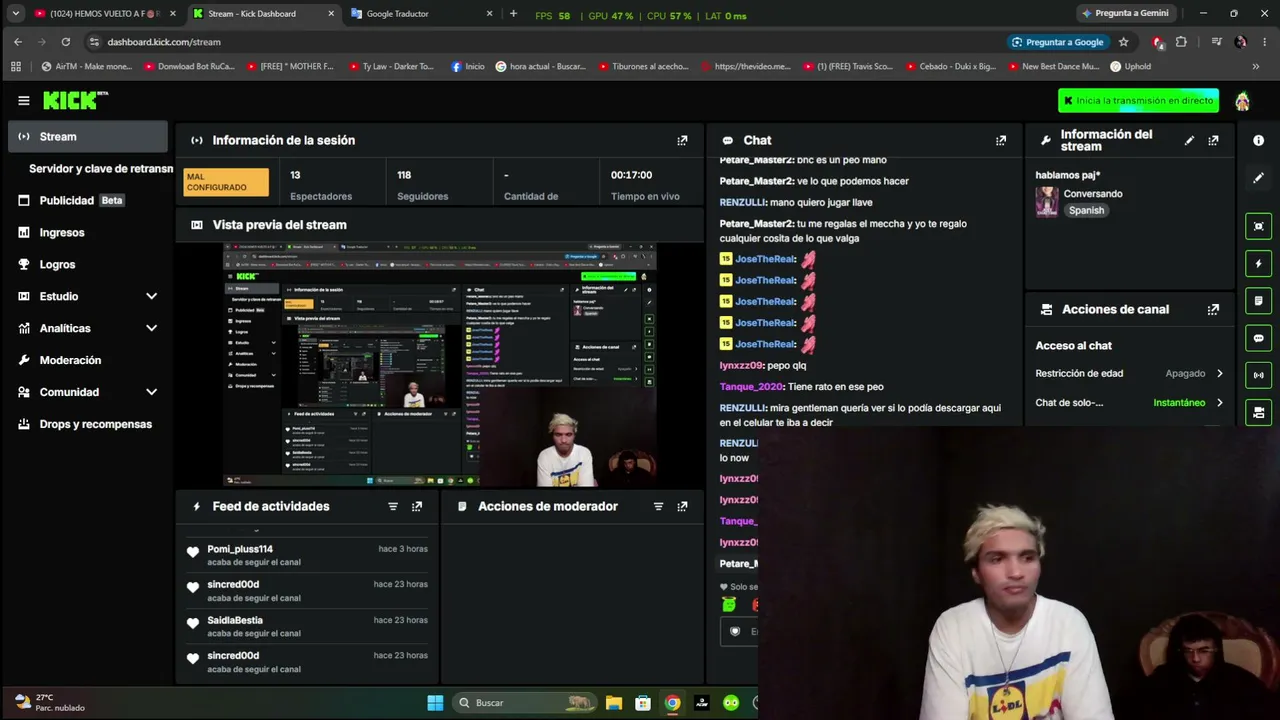Click Preguntar a Google button
This screenshot has height=720, width=1280.
click(x=1058, y=42)
